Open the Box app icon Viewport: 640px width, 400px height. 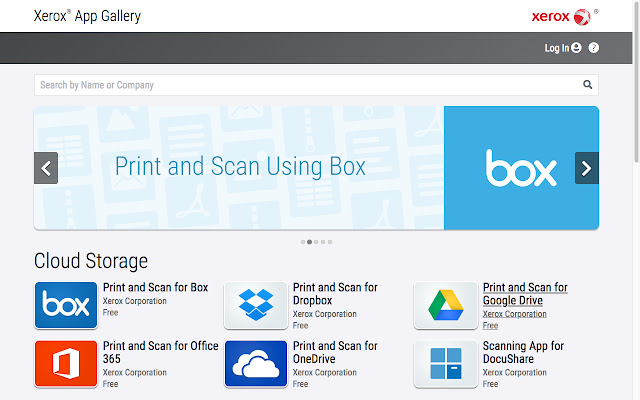tap(66, 305)
